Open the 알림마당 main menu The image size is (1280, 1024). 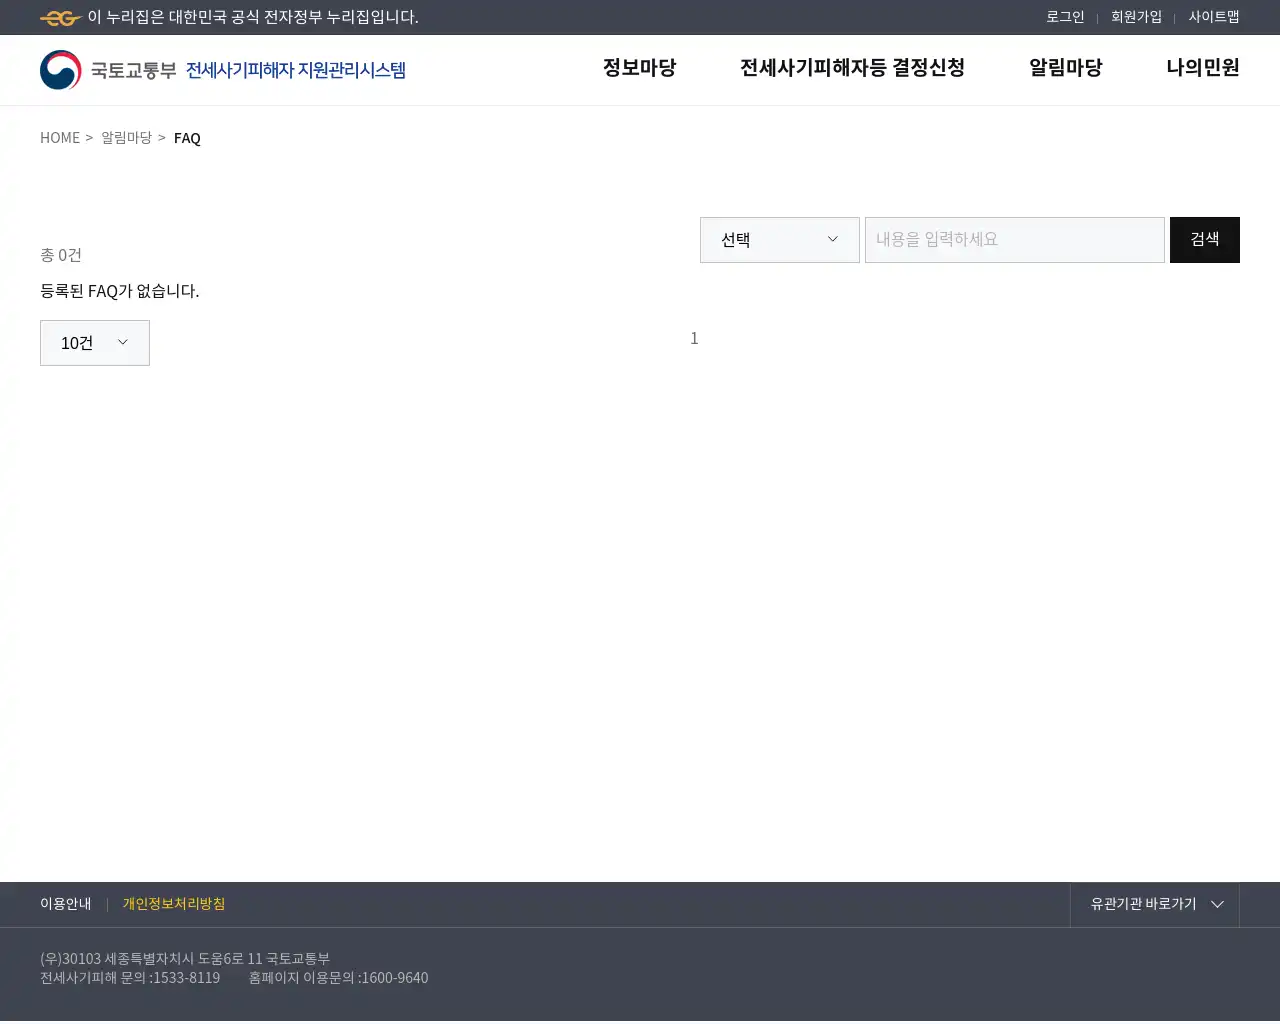click(x=1065, y=68)
